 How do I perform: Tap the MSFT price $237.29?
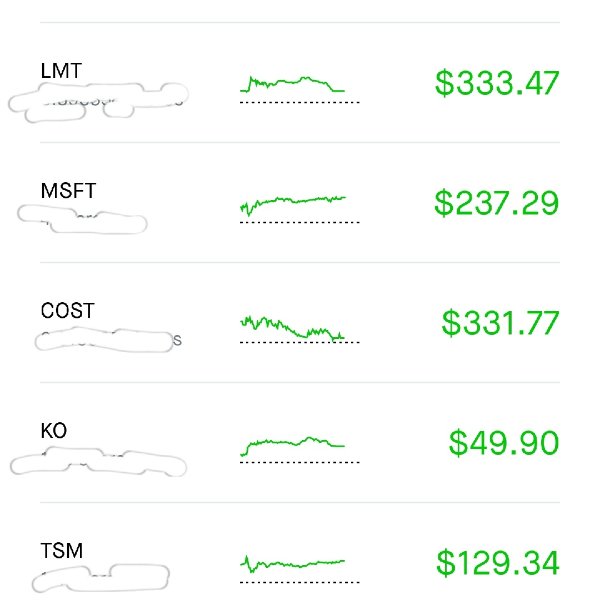point(497,203)
